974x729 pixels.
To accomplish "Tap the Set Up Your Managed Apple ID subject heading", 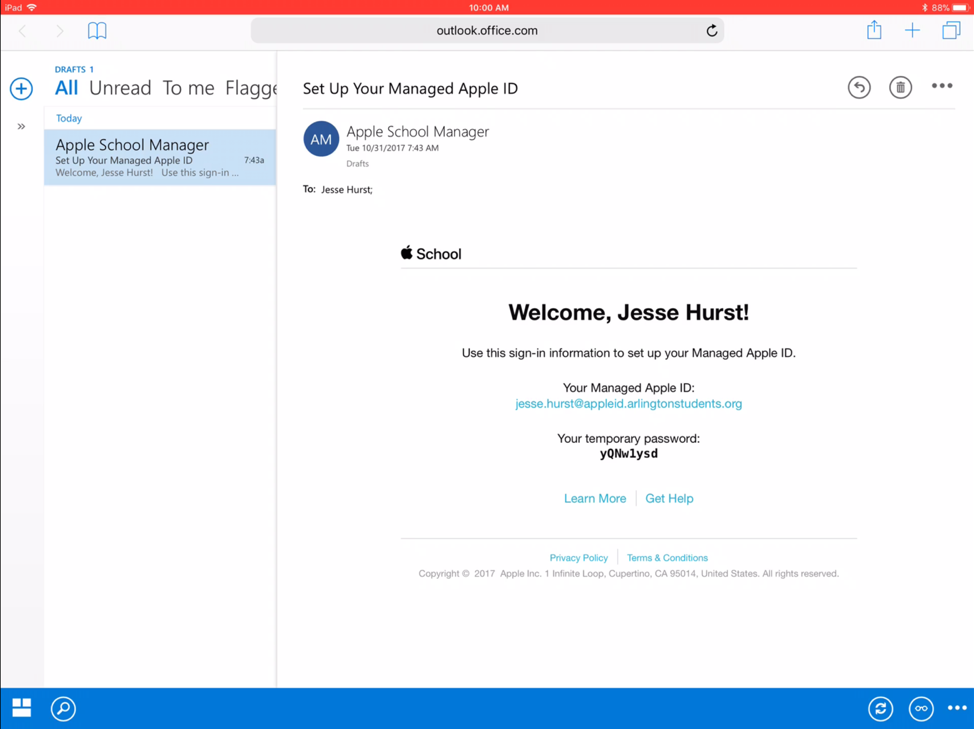I will coord(410,89).
